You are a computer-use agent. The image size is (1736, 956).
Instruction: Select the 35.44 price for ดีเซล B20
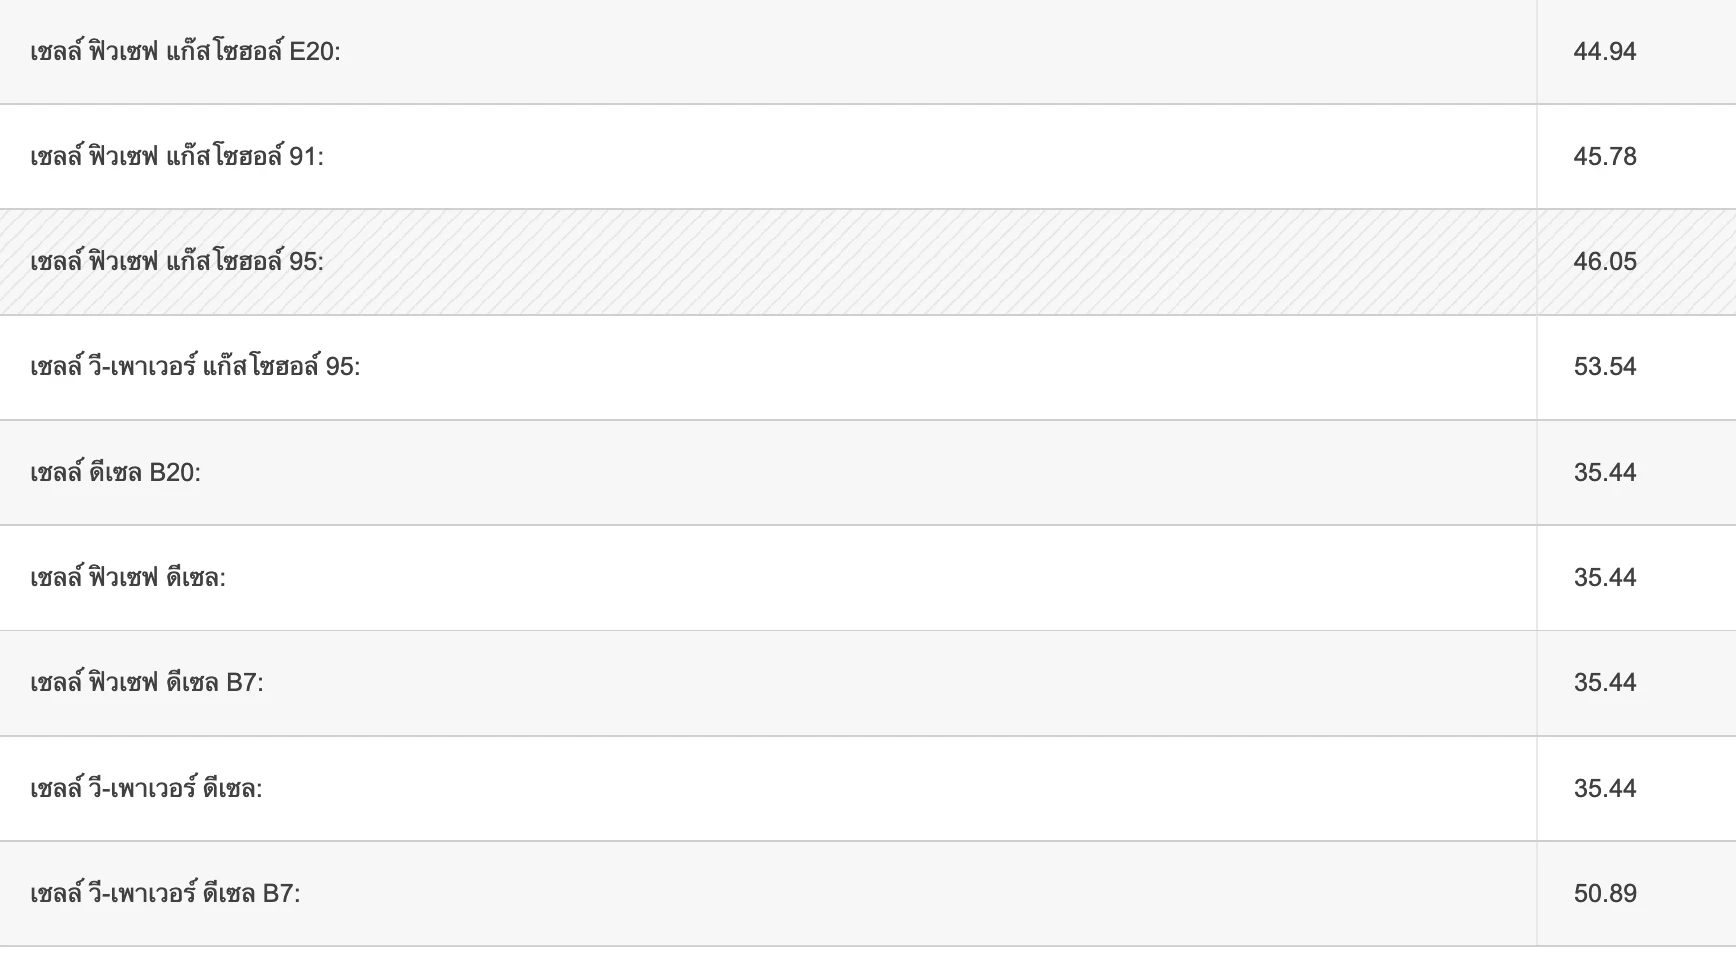point(1605,472)
